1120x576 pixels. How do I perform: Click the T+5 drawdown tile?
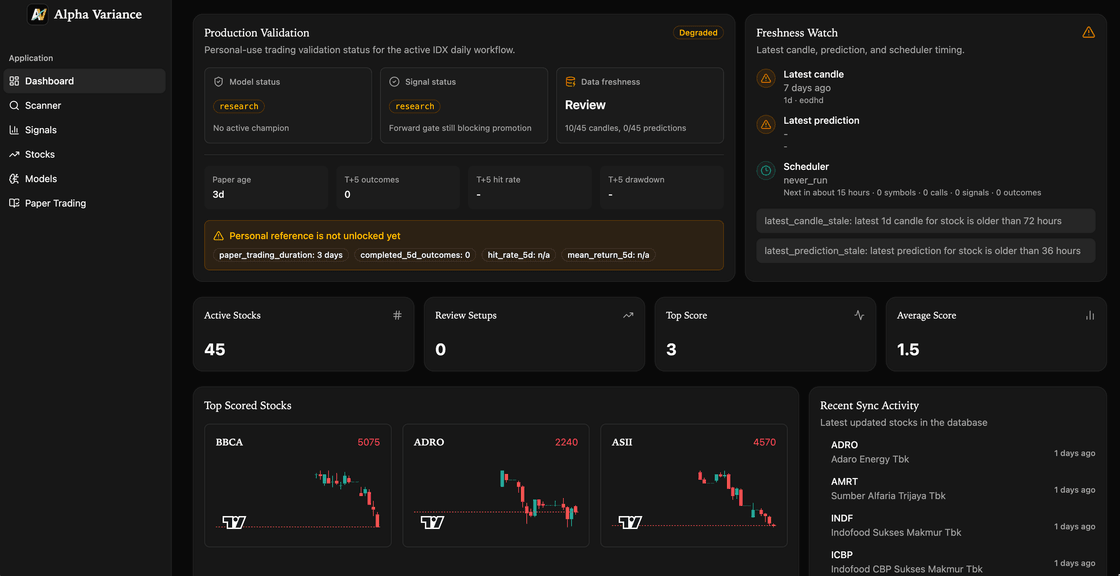point(661,187)
